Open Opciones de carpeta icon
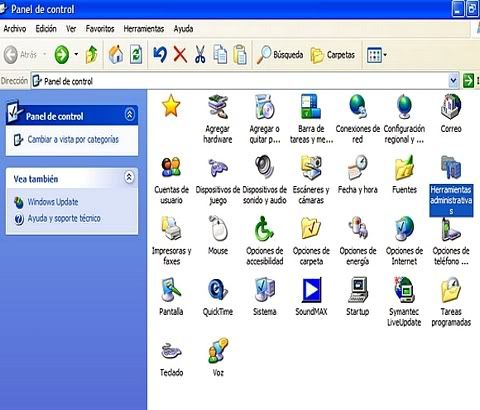This screenshot has width=480, height=410. [311, 229]
